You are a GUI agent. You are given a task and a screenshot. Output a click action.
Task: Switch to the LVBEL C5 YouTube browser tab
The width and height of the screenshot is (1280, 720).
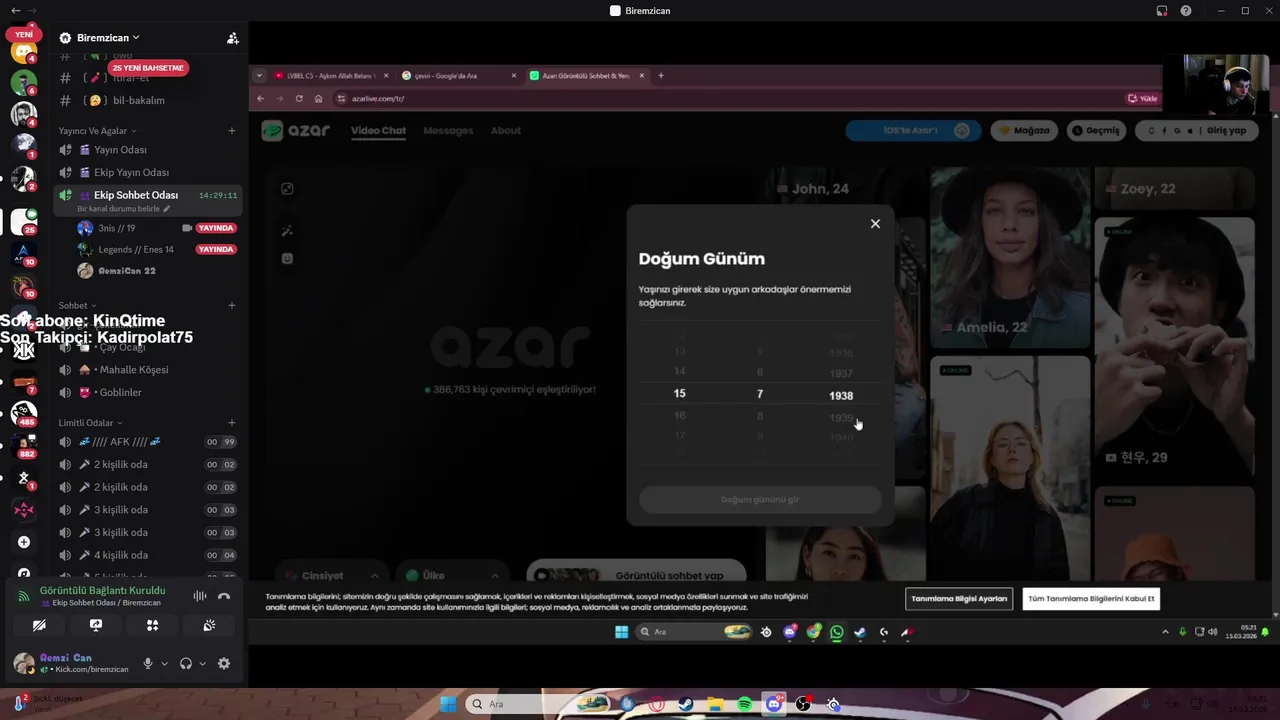[x=330, y=76]
